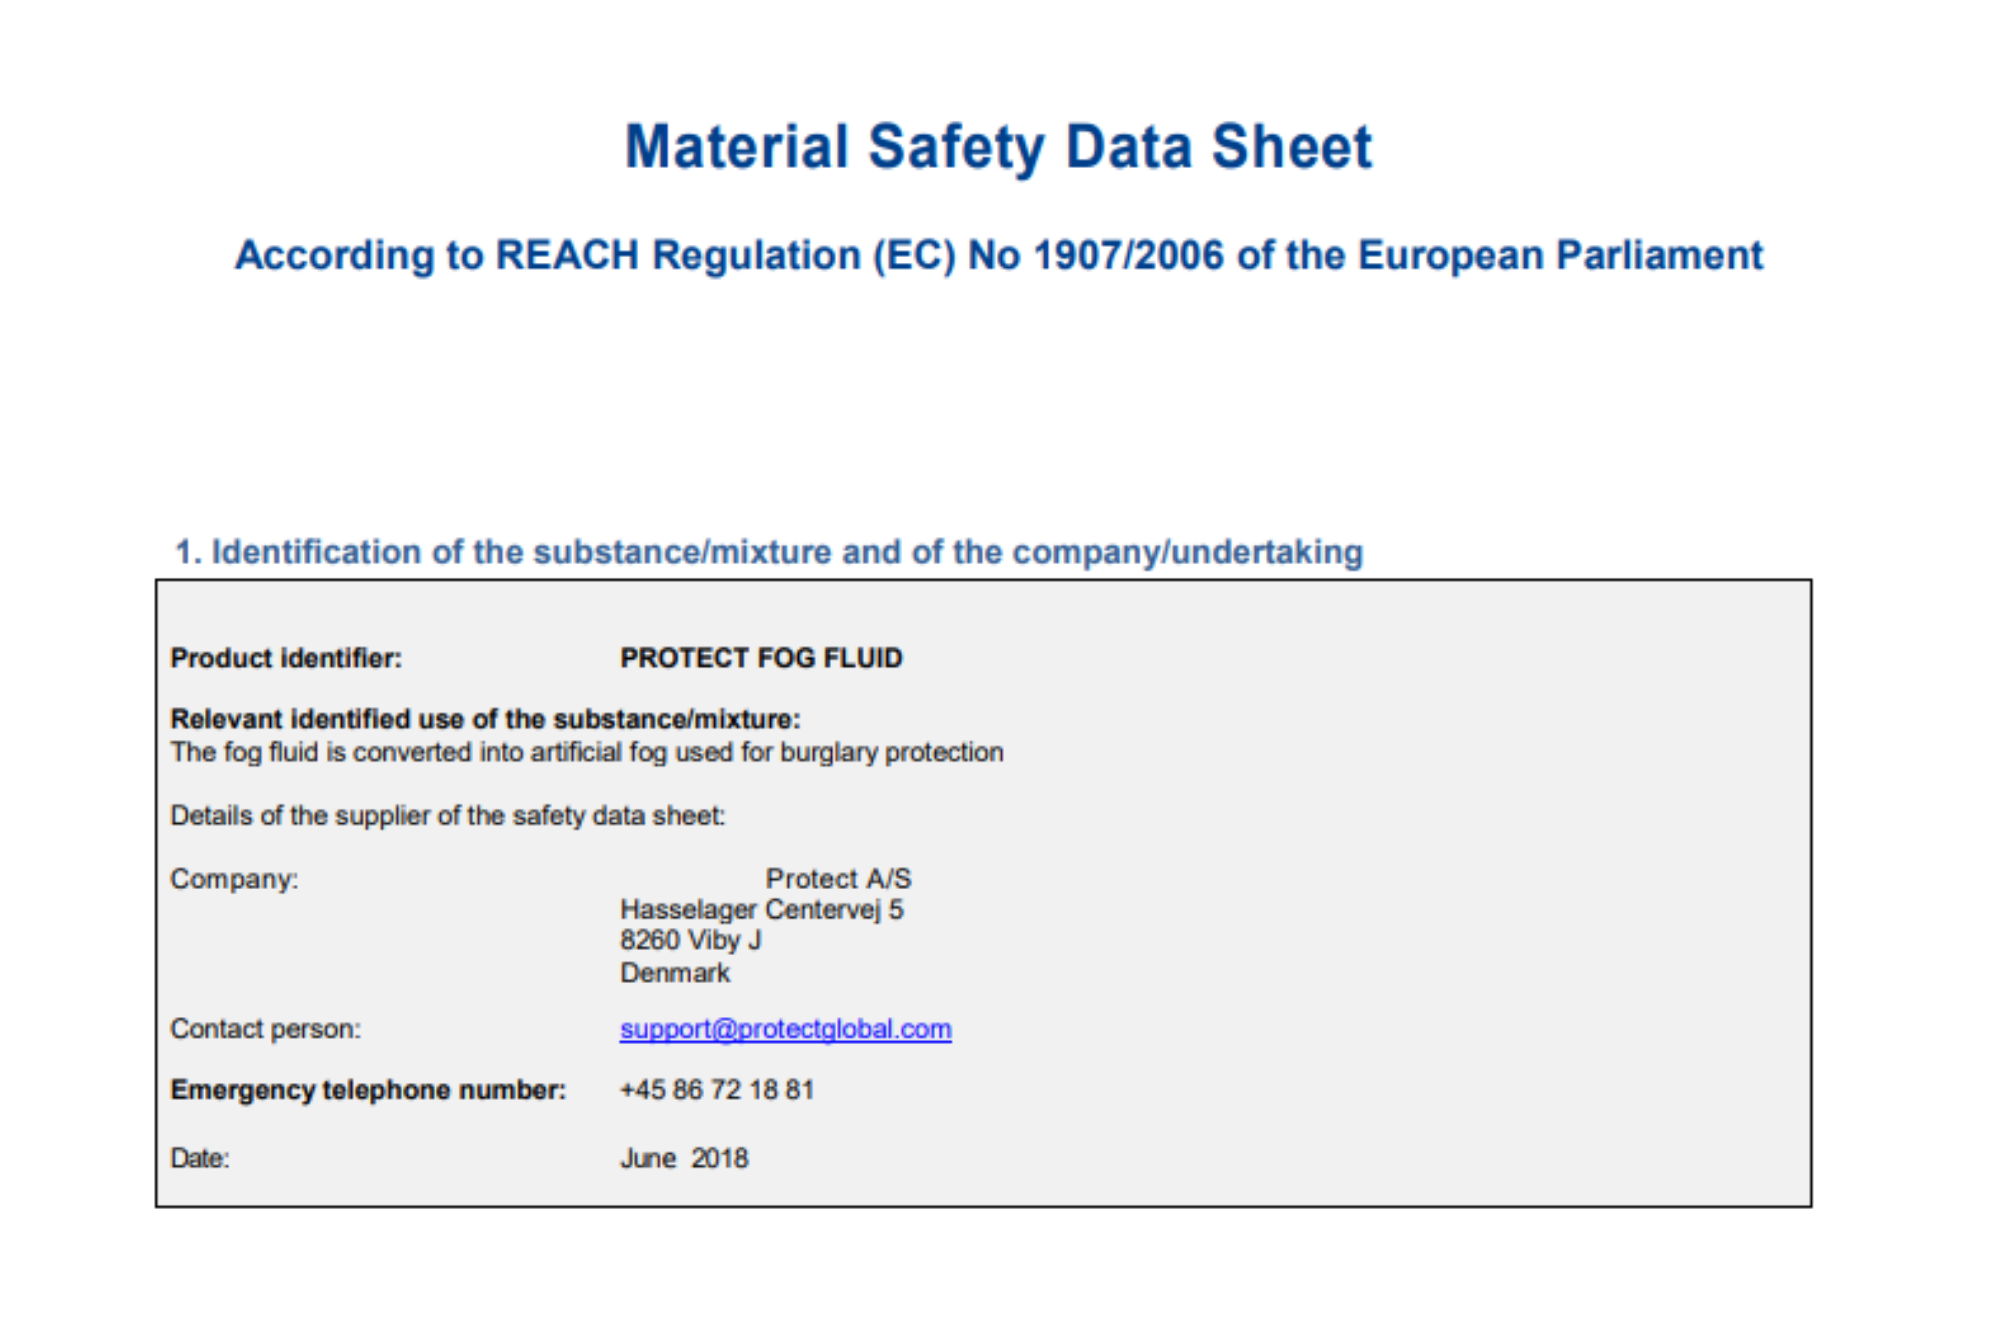
Task: Click the Protect A/S company name
Action: pyautogui.click(x=838, y=879)
